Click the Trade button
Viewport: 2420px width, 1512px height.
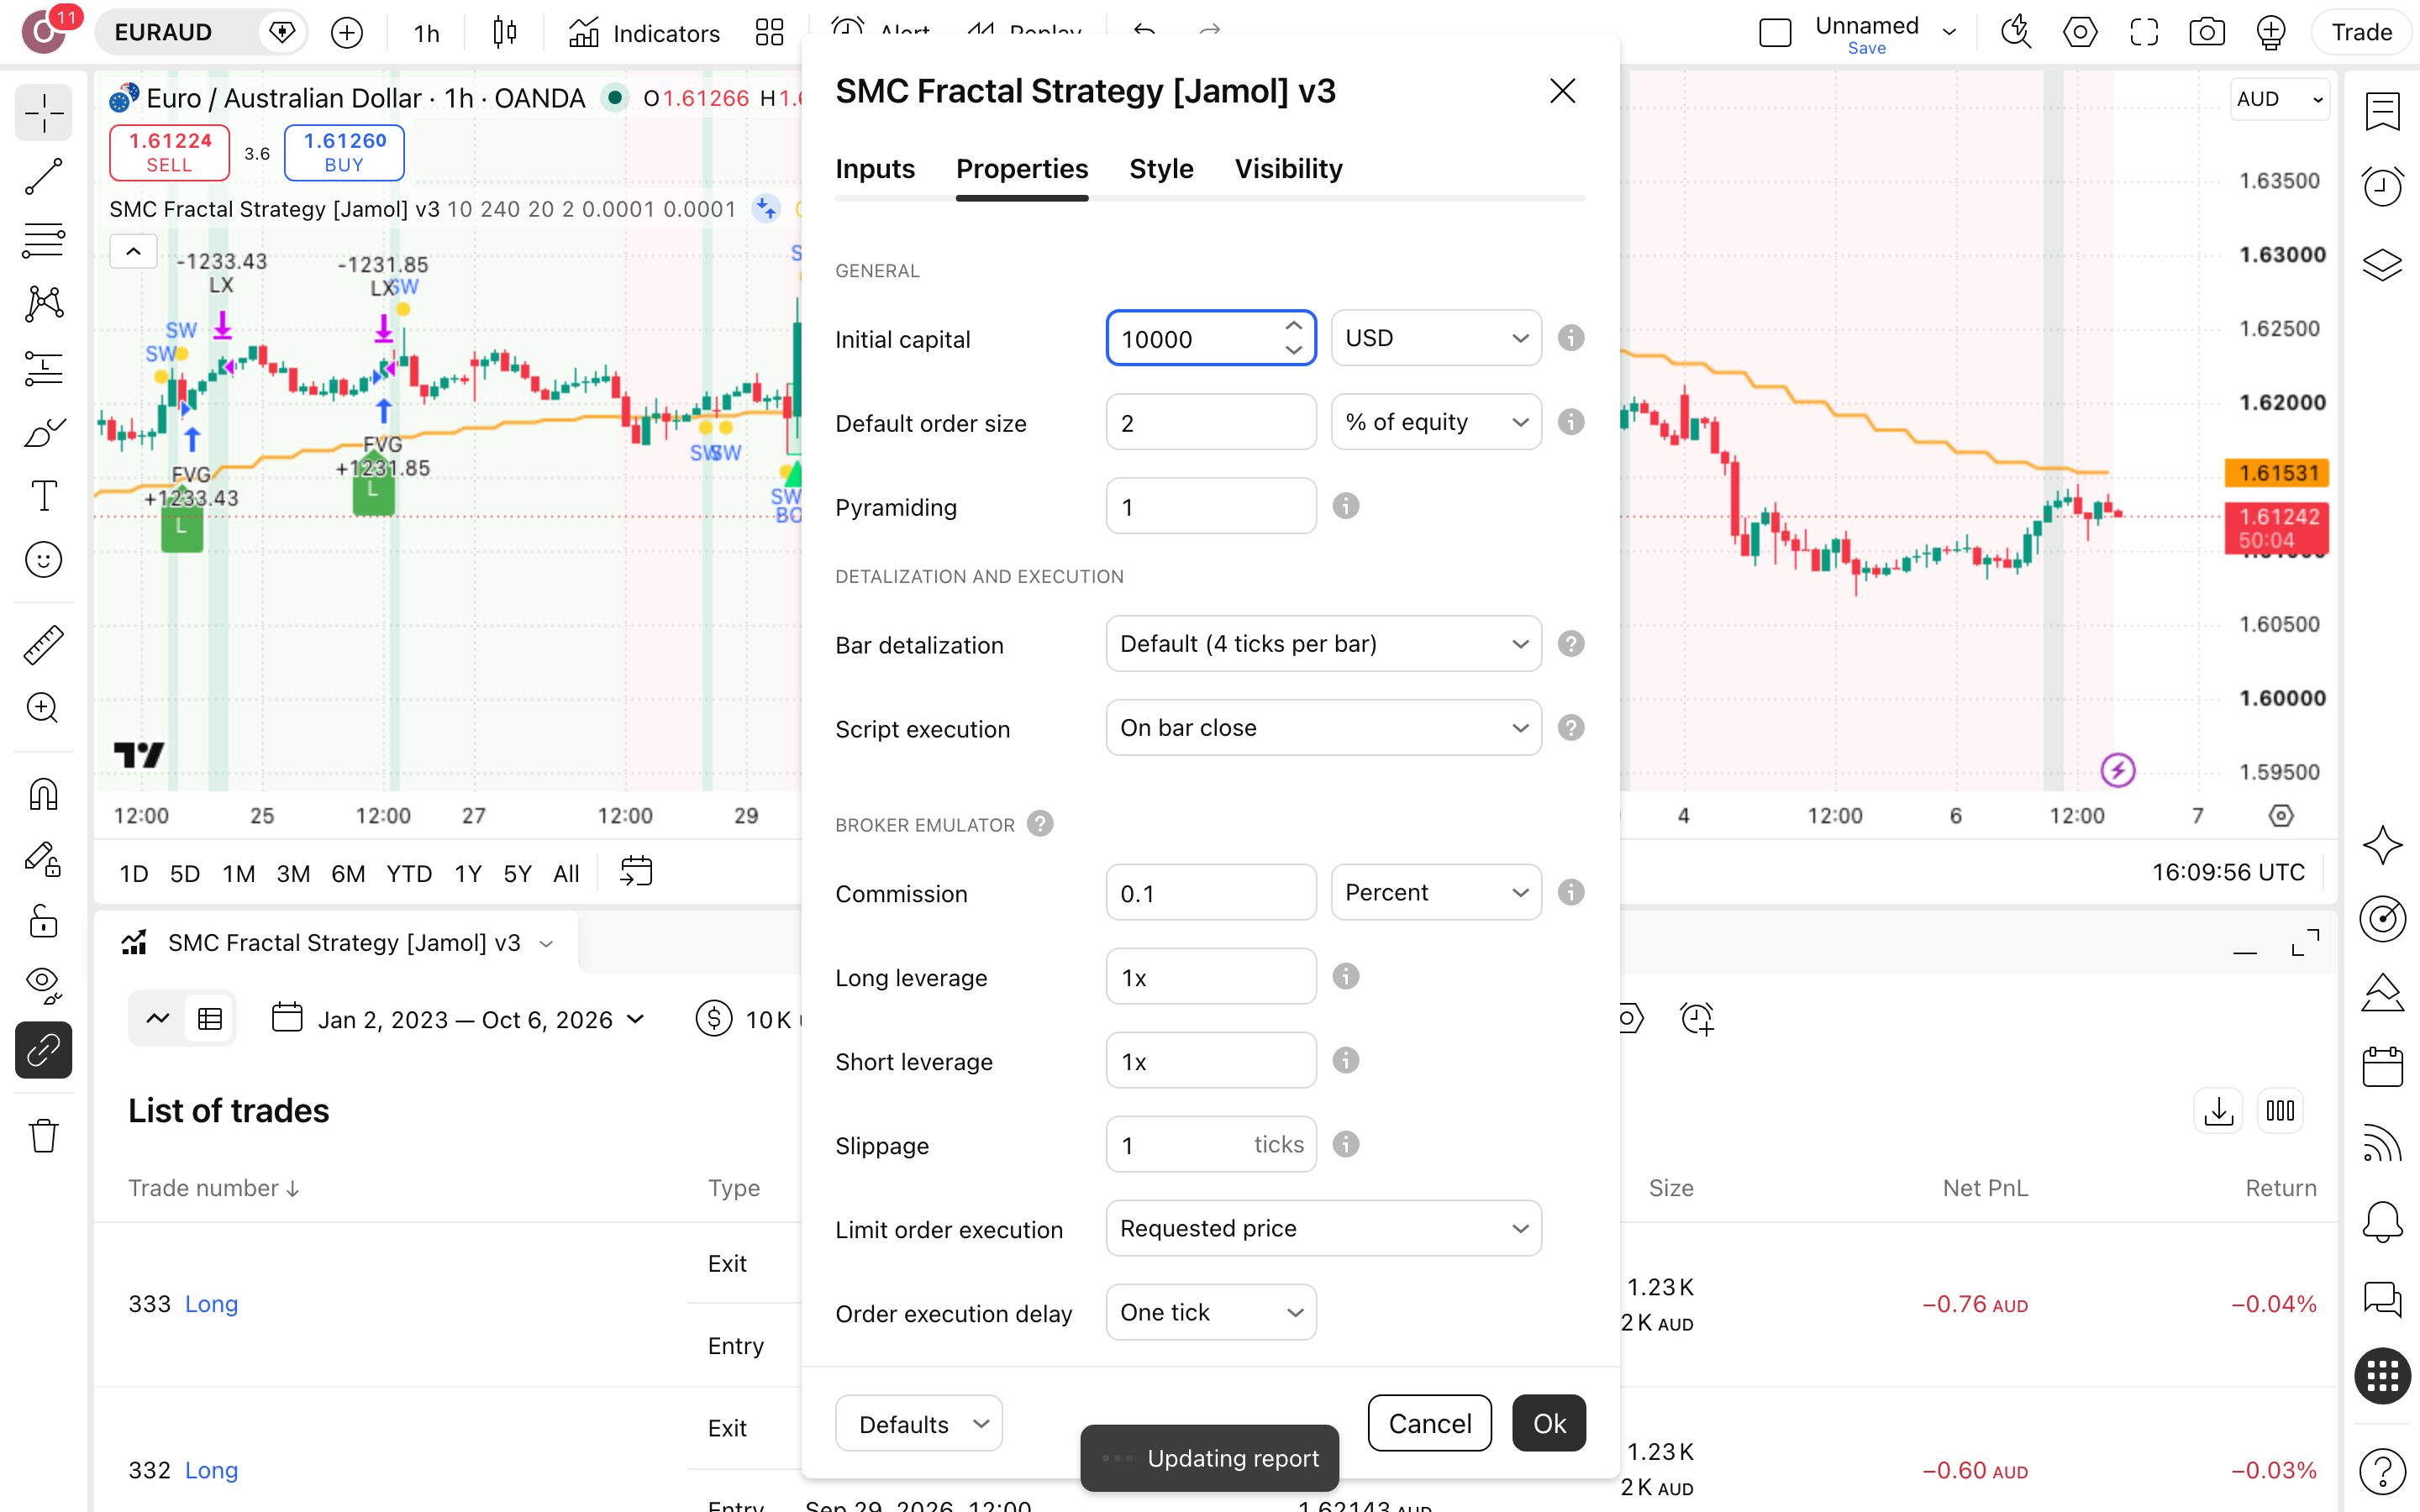(2361, 33)
